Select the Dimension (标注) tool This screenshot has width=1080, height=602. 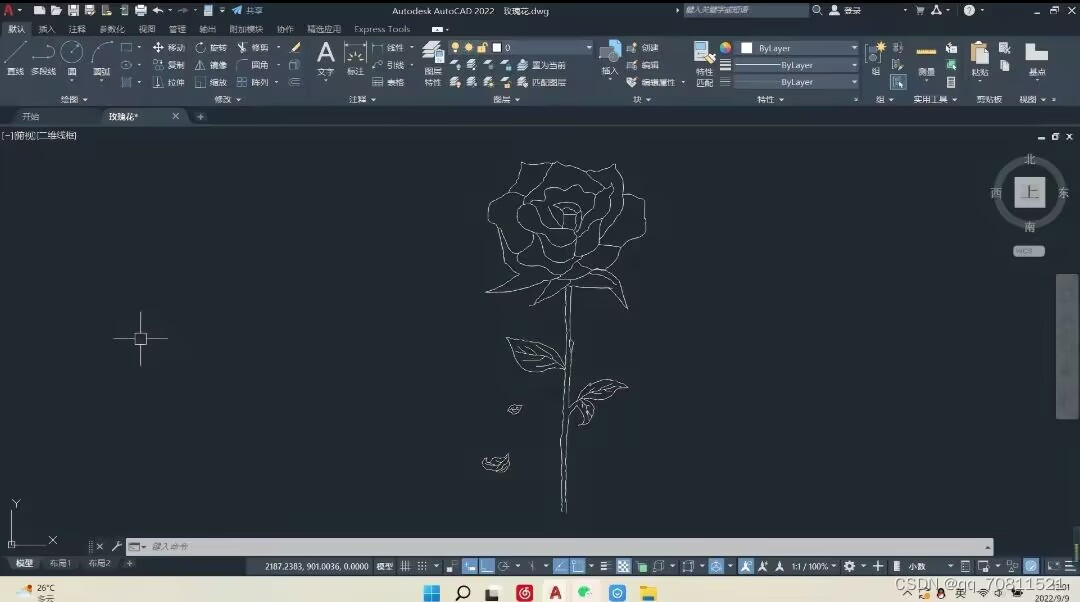[x=355, y=58]
